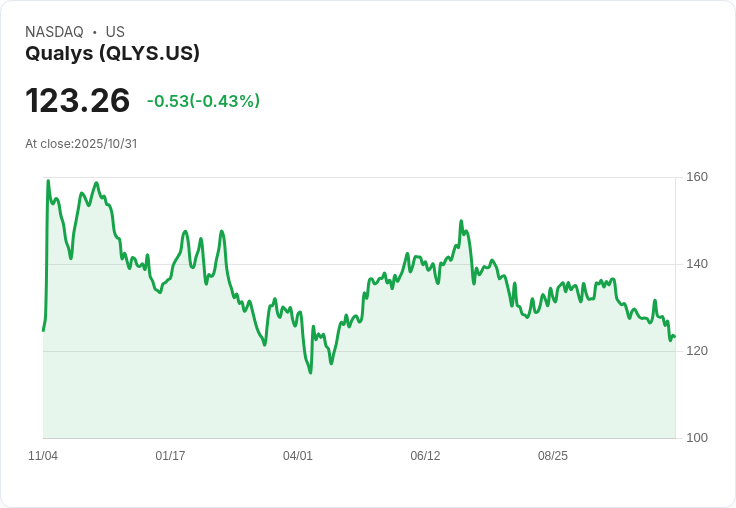736x508 pixels.
Task: Click the chart's lowest trough after 04/01
Action: 311,373
